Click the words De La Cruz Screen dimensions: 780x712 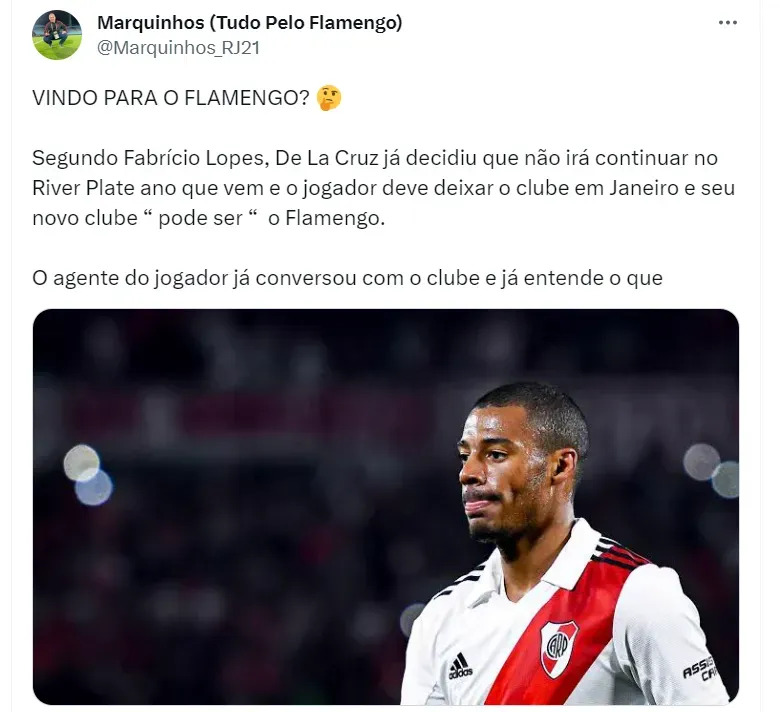coord(327,158)
